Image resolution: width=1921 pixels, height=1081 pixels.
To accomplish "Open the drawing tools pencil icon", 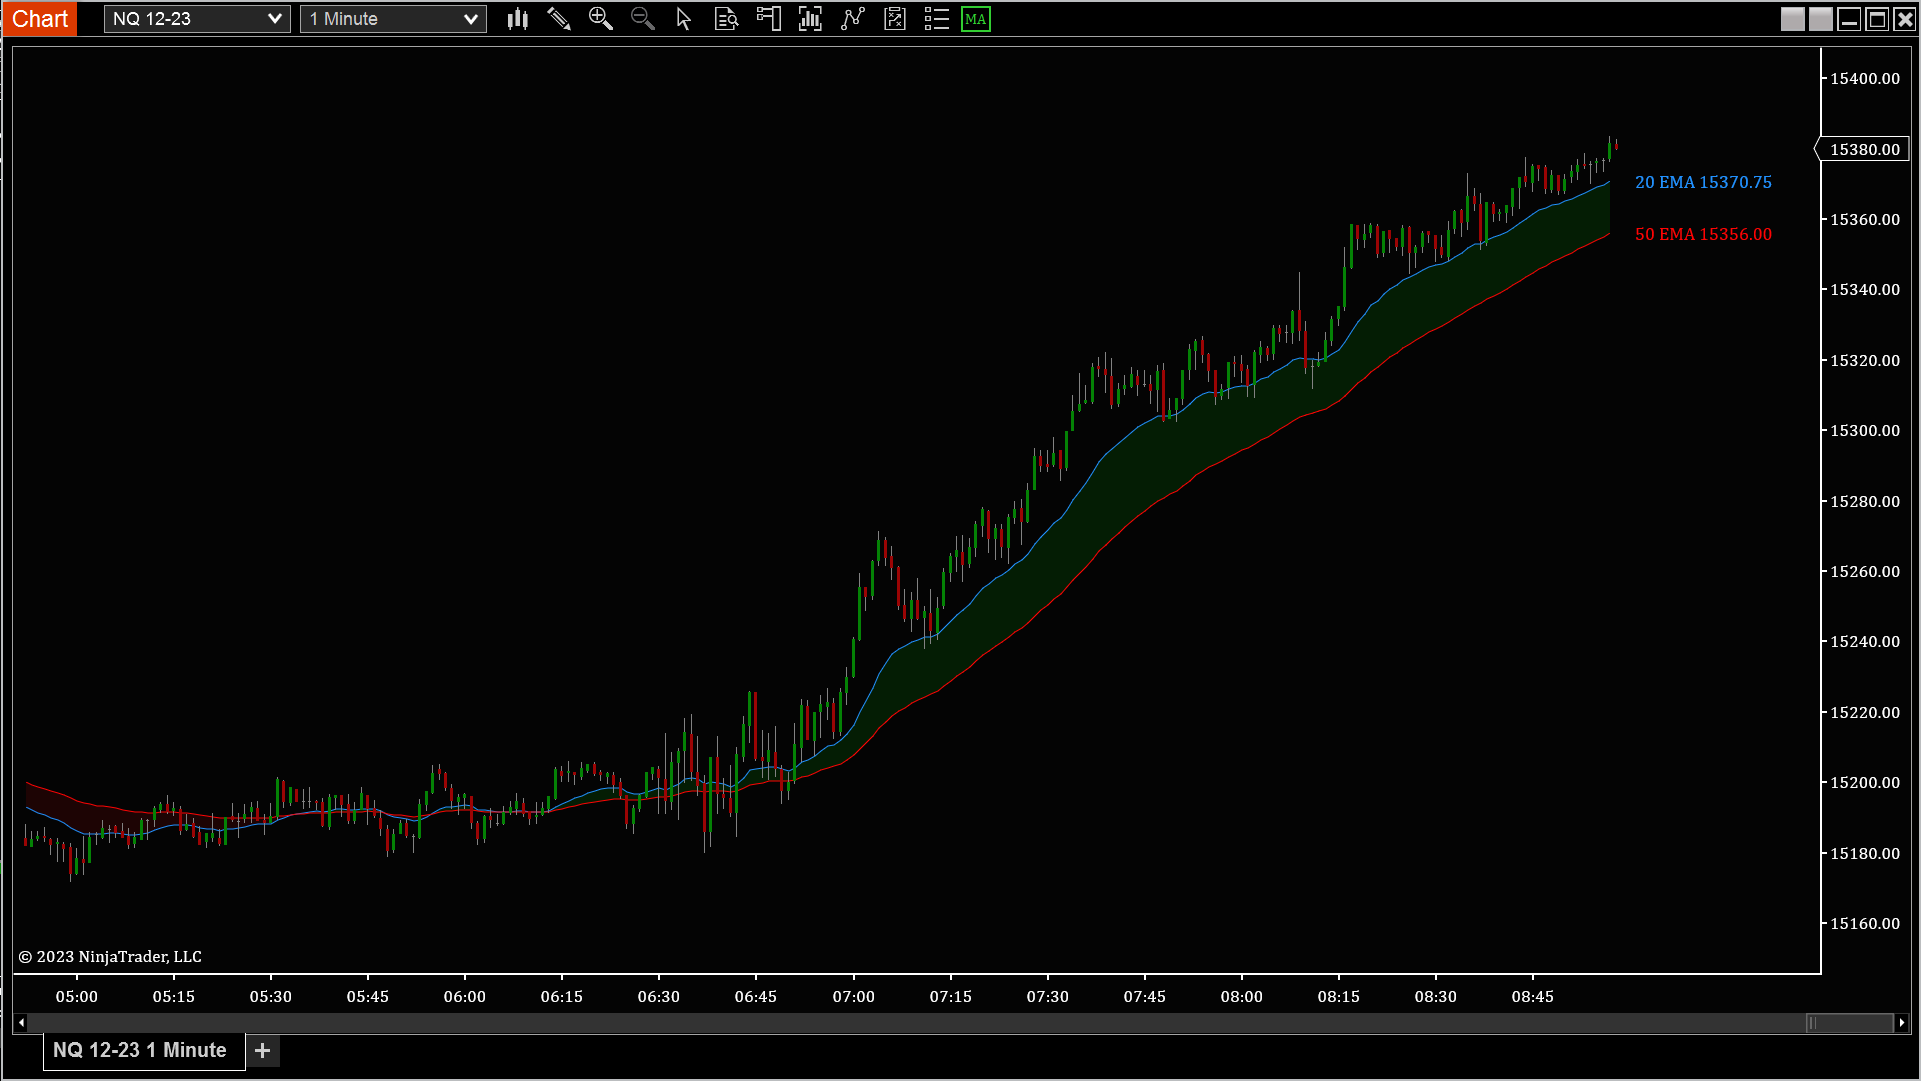I will [x=559, y=18].
